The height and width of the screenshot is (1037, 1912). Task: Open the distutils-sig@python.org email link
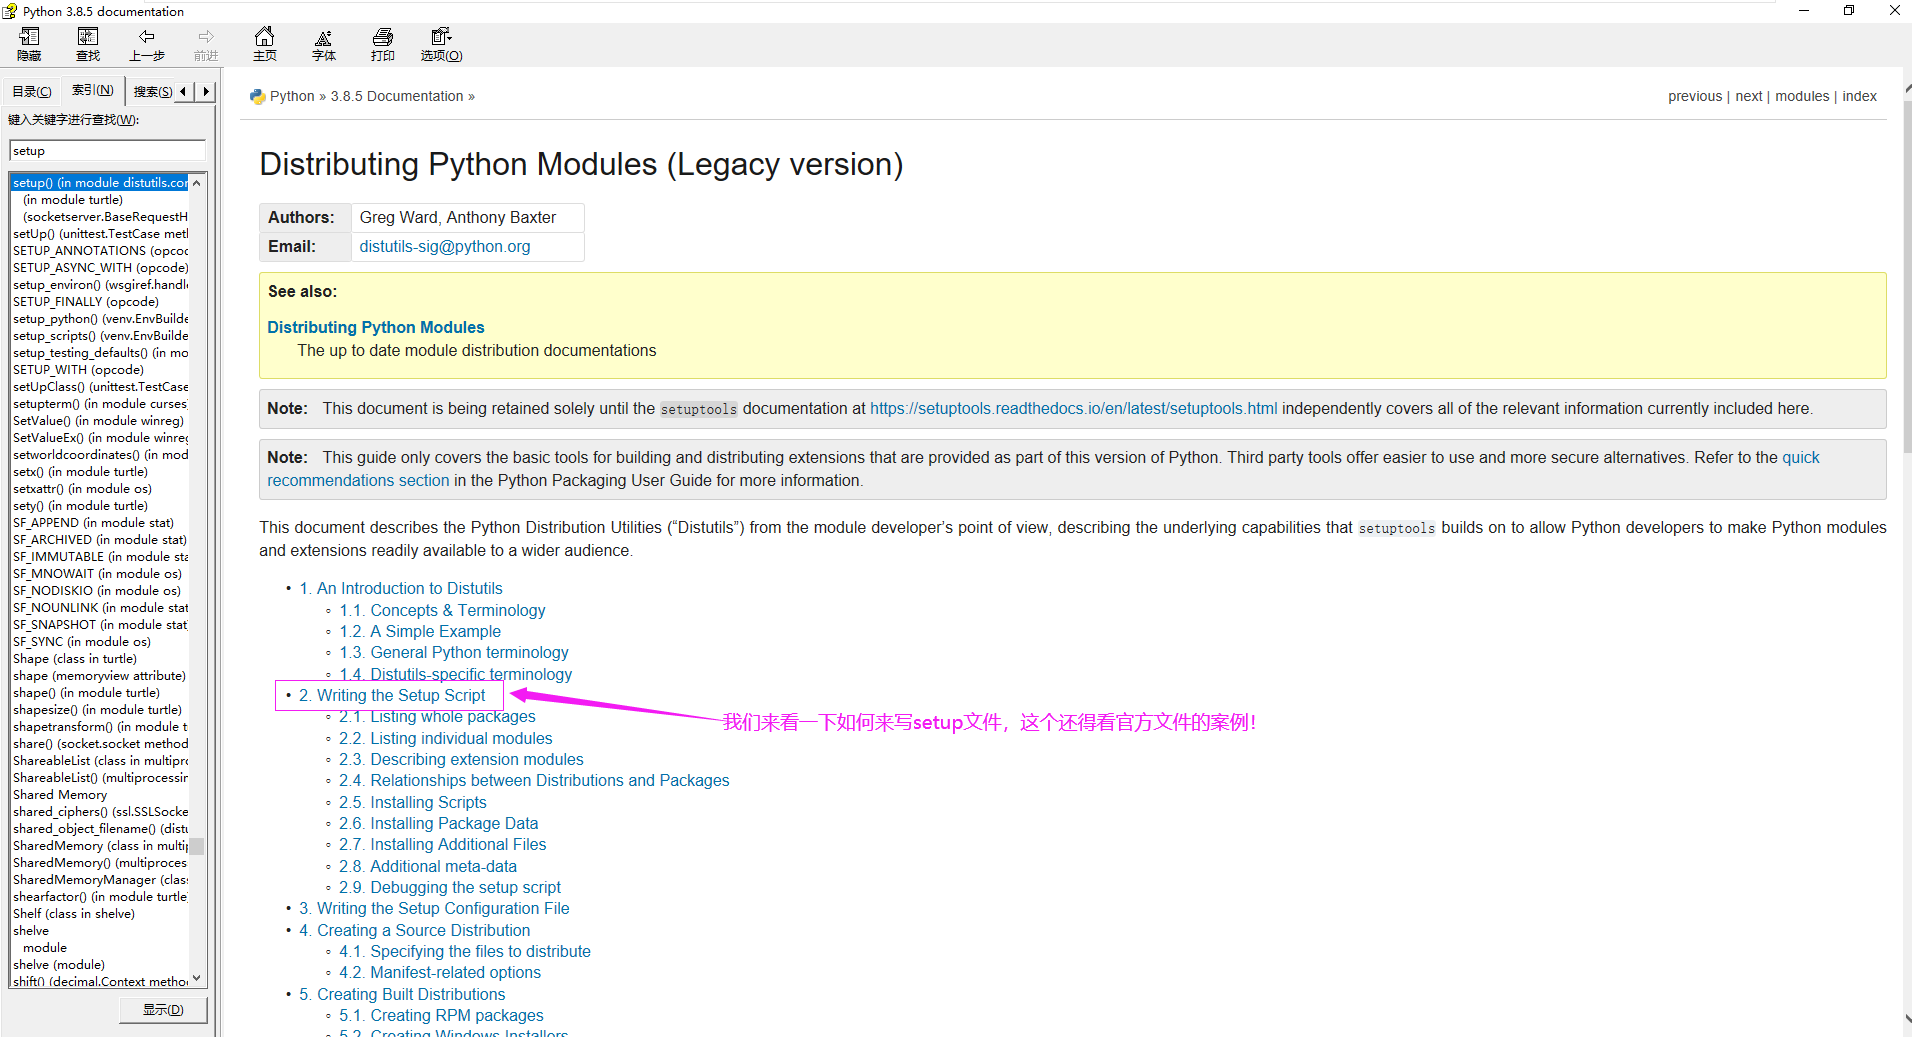(444, 246)
